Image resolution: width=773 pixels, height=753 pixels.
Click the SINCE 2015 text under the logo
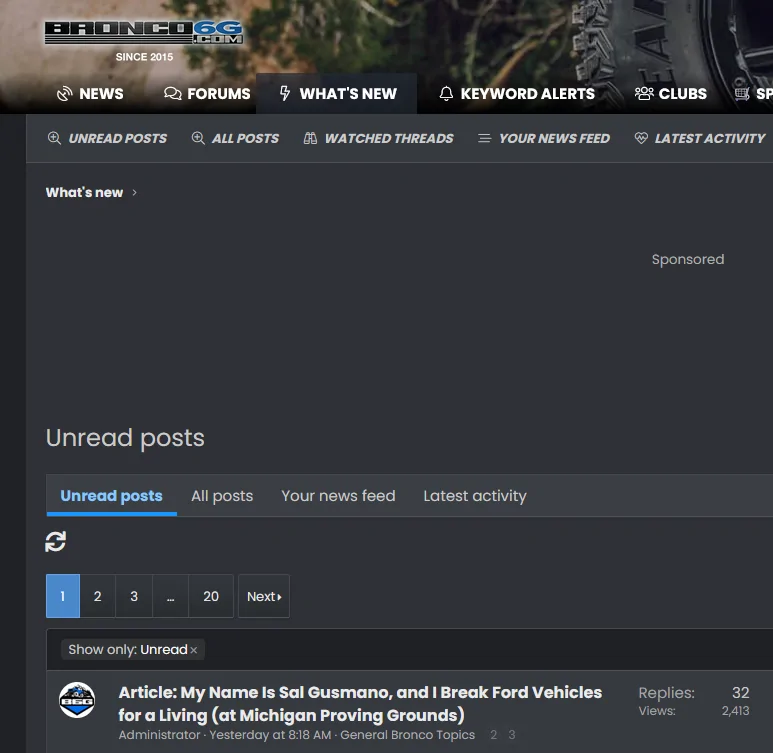(x=144, y=57)
